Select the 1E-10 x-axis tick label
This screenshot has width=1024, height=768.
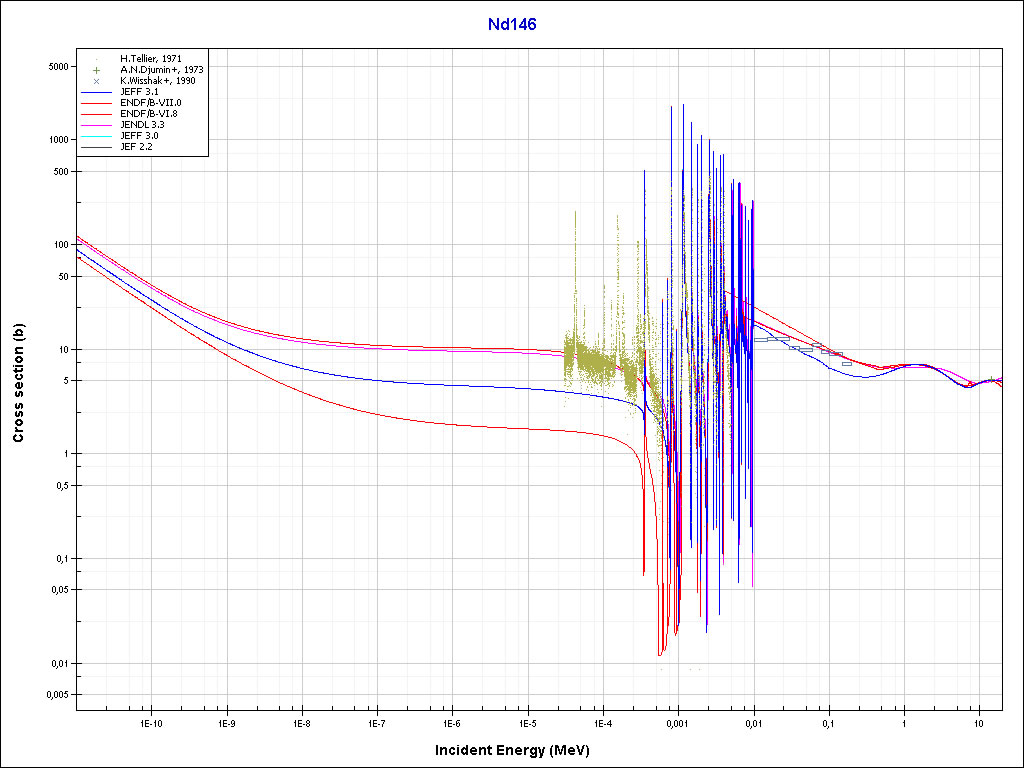[x=151, y=722]
